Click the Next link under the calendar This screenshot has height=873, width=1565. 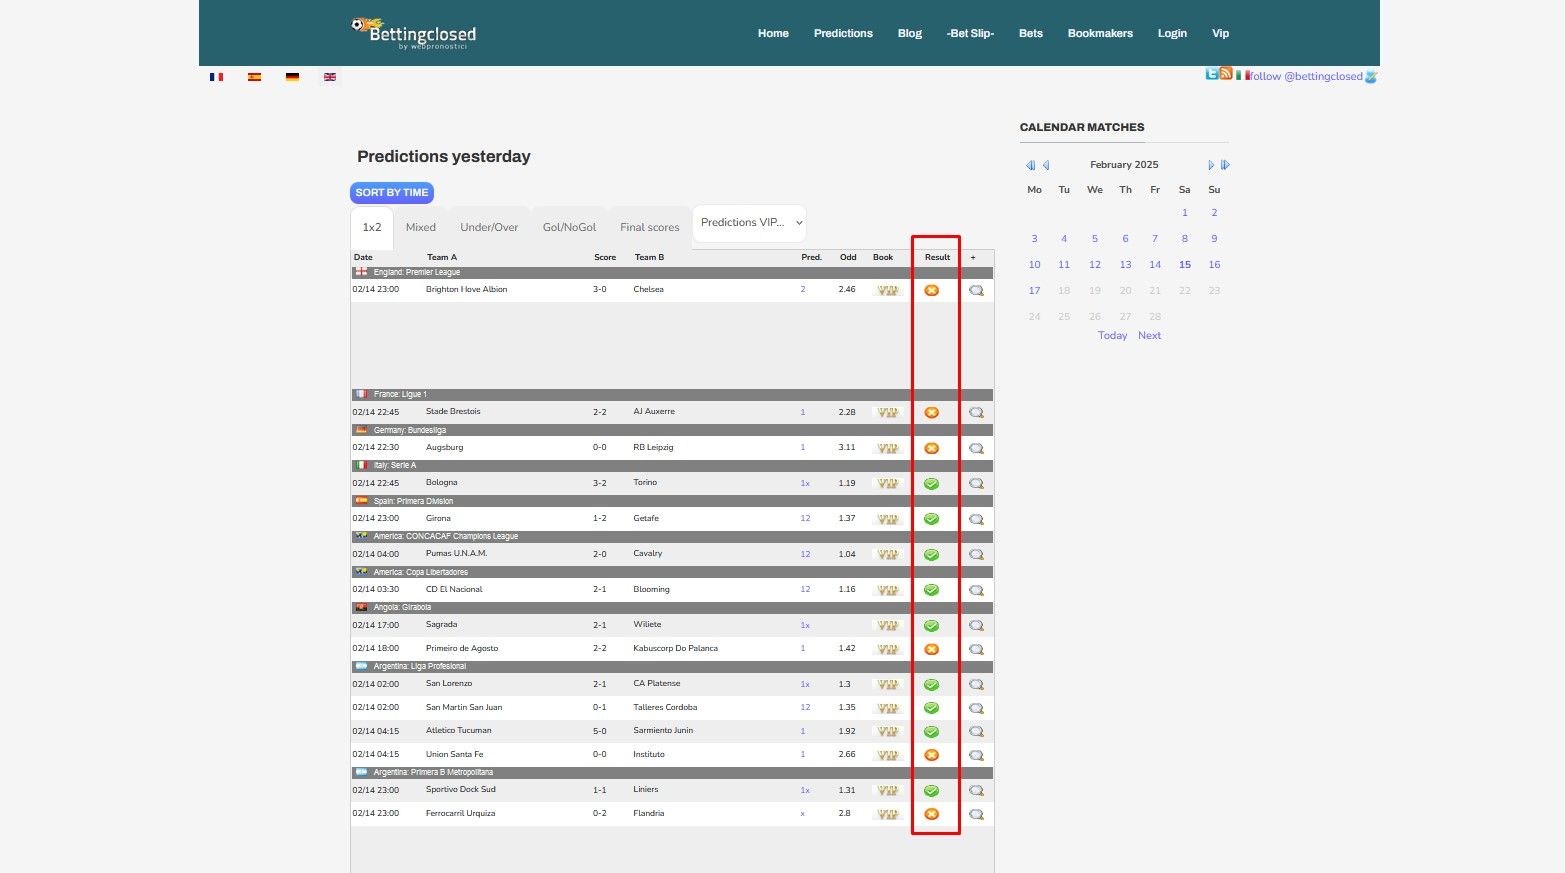pyautogui.click(x=1149, y=336)
